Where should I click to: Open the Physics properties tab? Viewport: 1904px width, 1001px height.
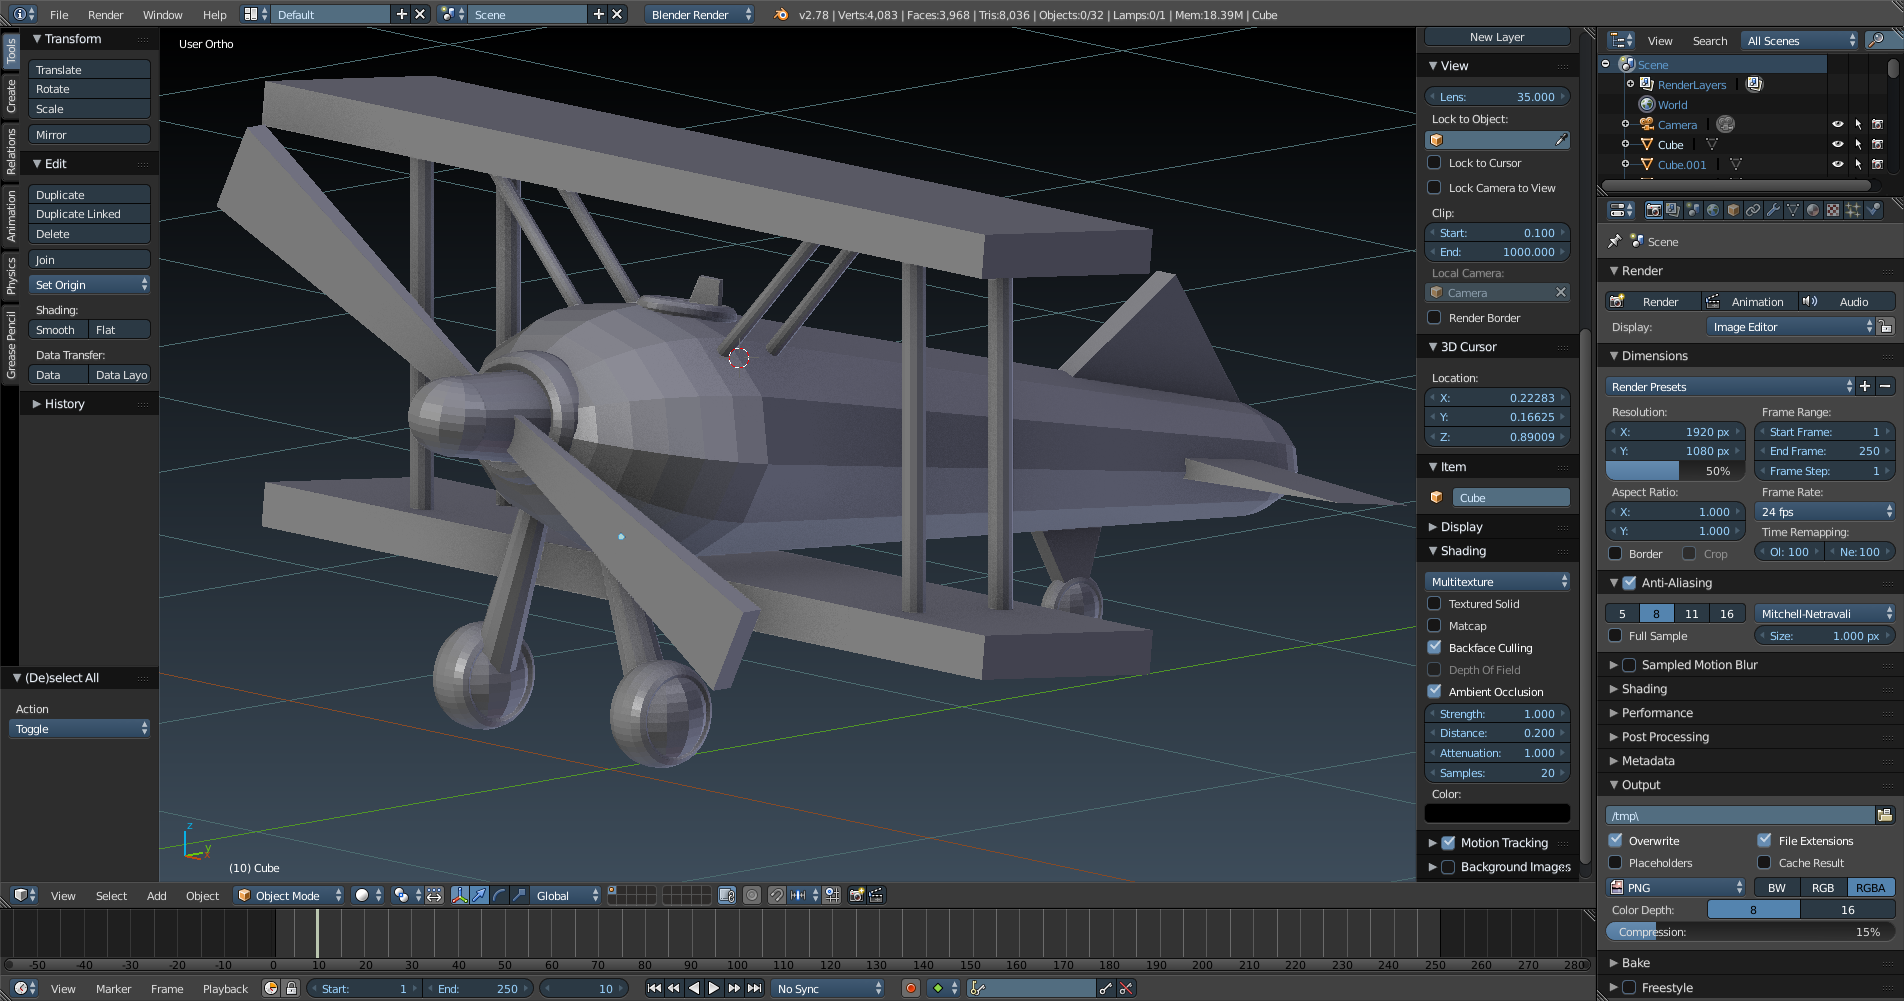(x=1873, y=210)
